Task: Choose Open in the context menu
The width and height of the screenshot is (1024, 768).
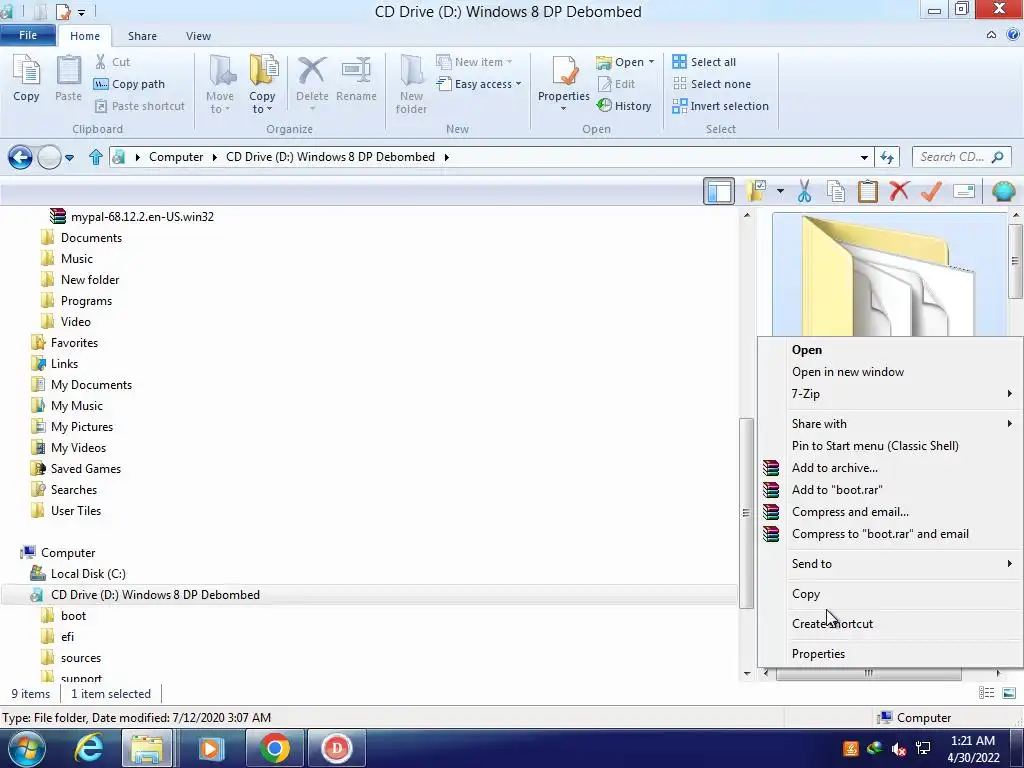Action: [x=890, y=350]
